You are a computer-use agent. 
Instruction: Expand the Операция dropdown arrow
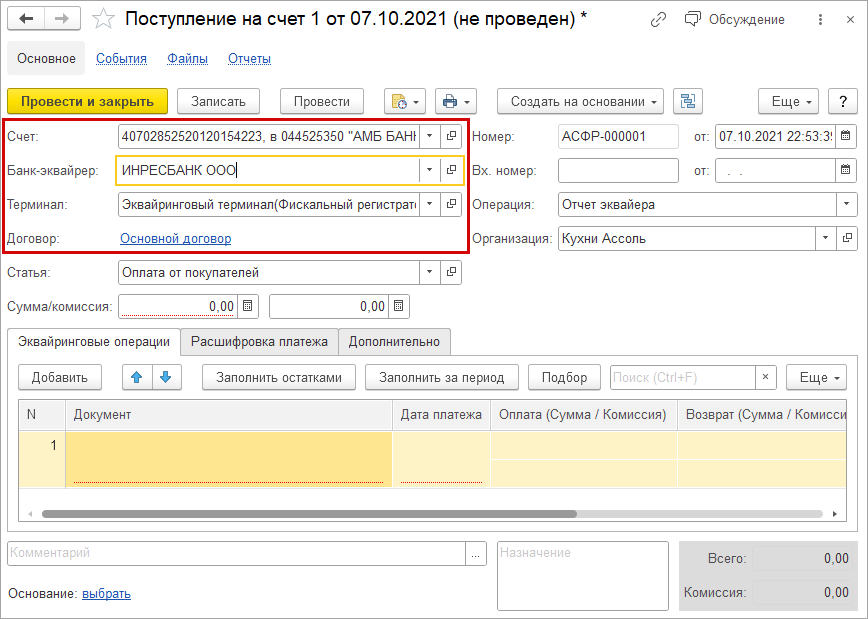click(846, 204)
